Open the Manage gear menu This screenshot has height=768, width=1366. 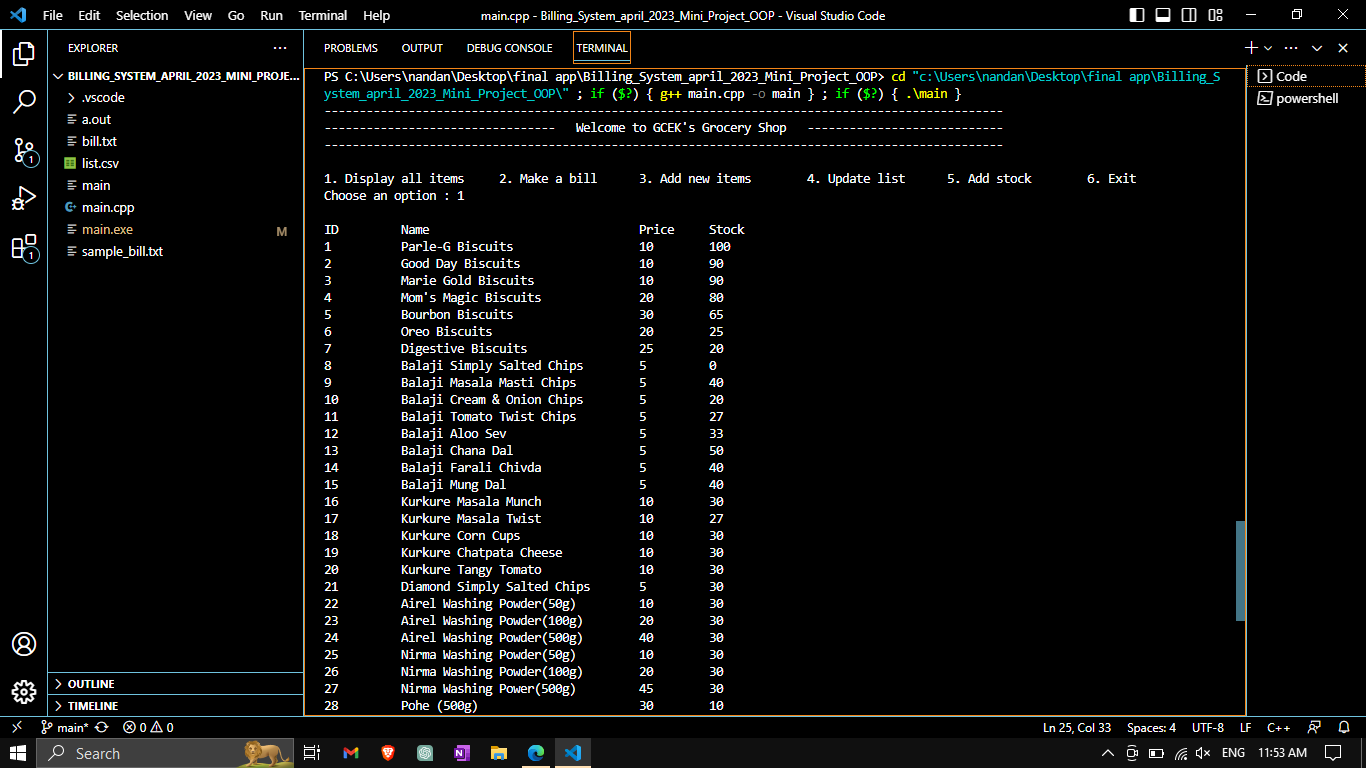[x=24, y=692]
